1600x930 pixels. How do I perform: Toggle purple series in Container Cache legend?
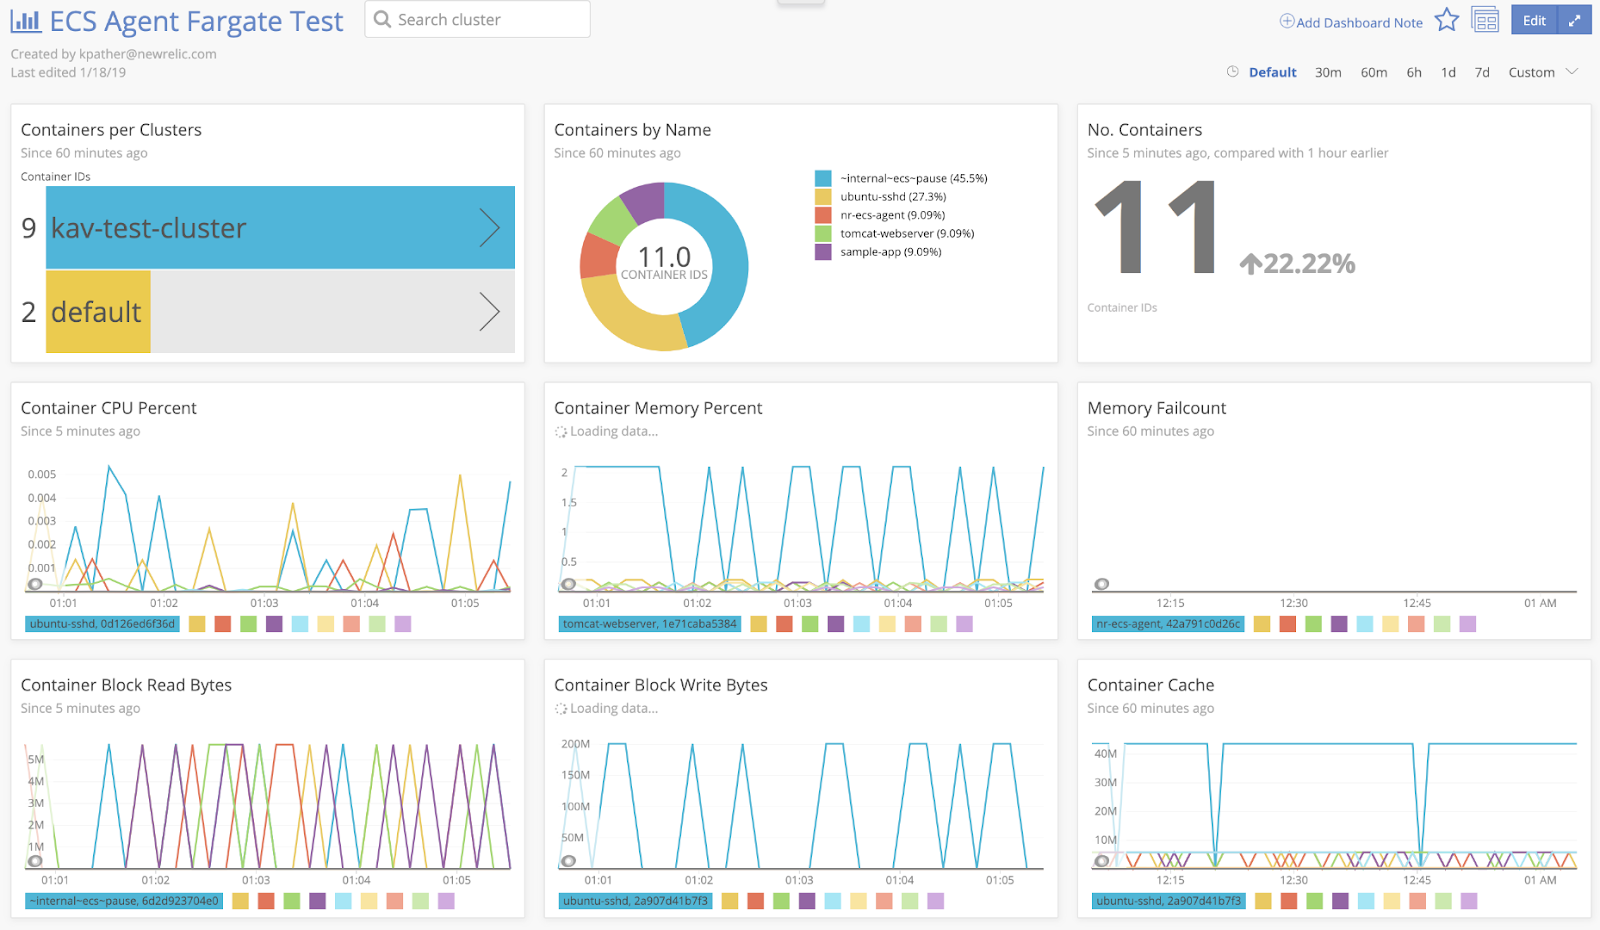[x=1340, y=901]
